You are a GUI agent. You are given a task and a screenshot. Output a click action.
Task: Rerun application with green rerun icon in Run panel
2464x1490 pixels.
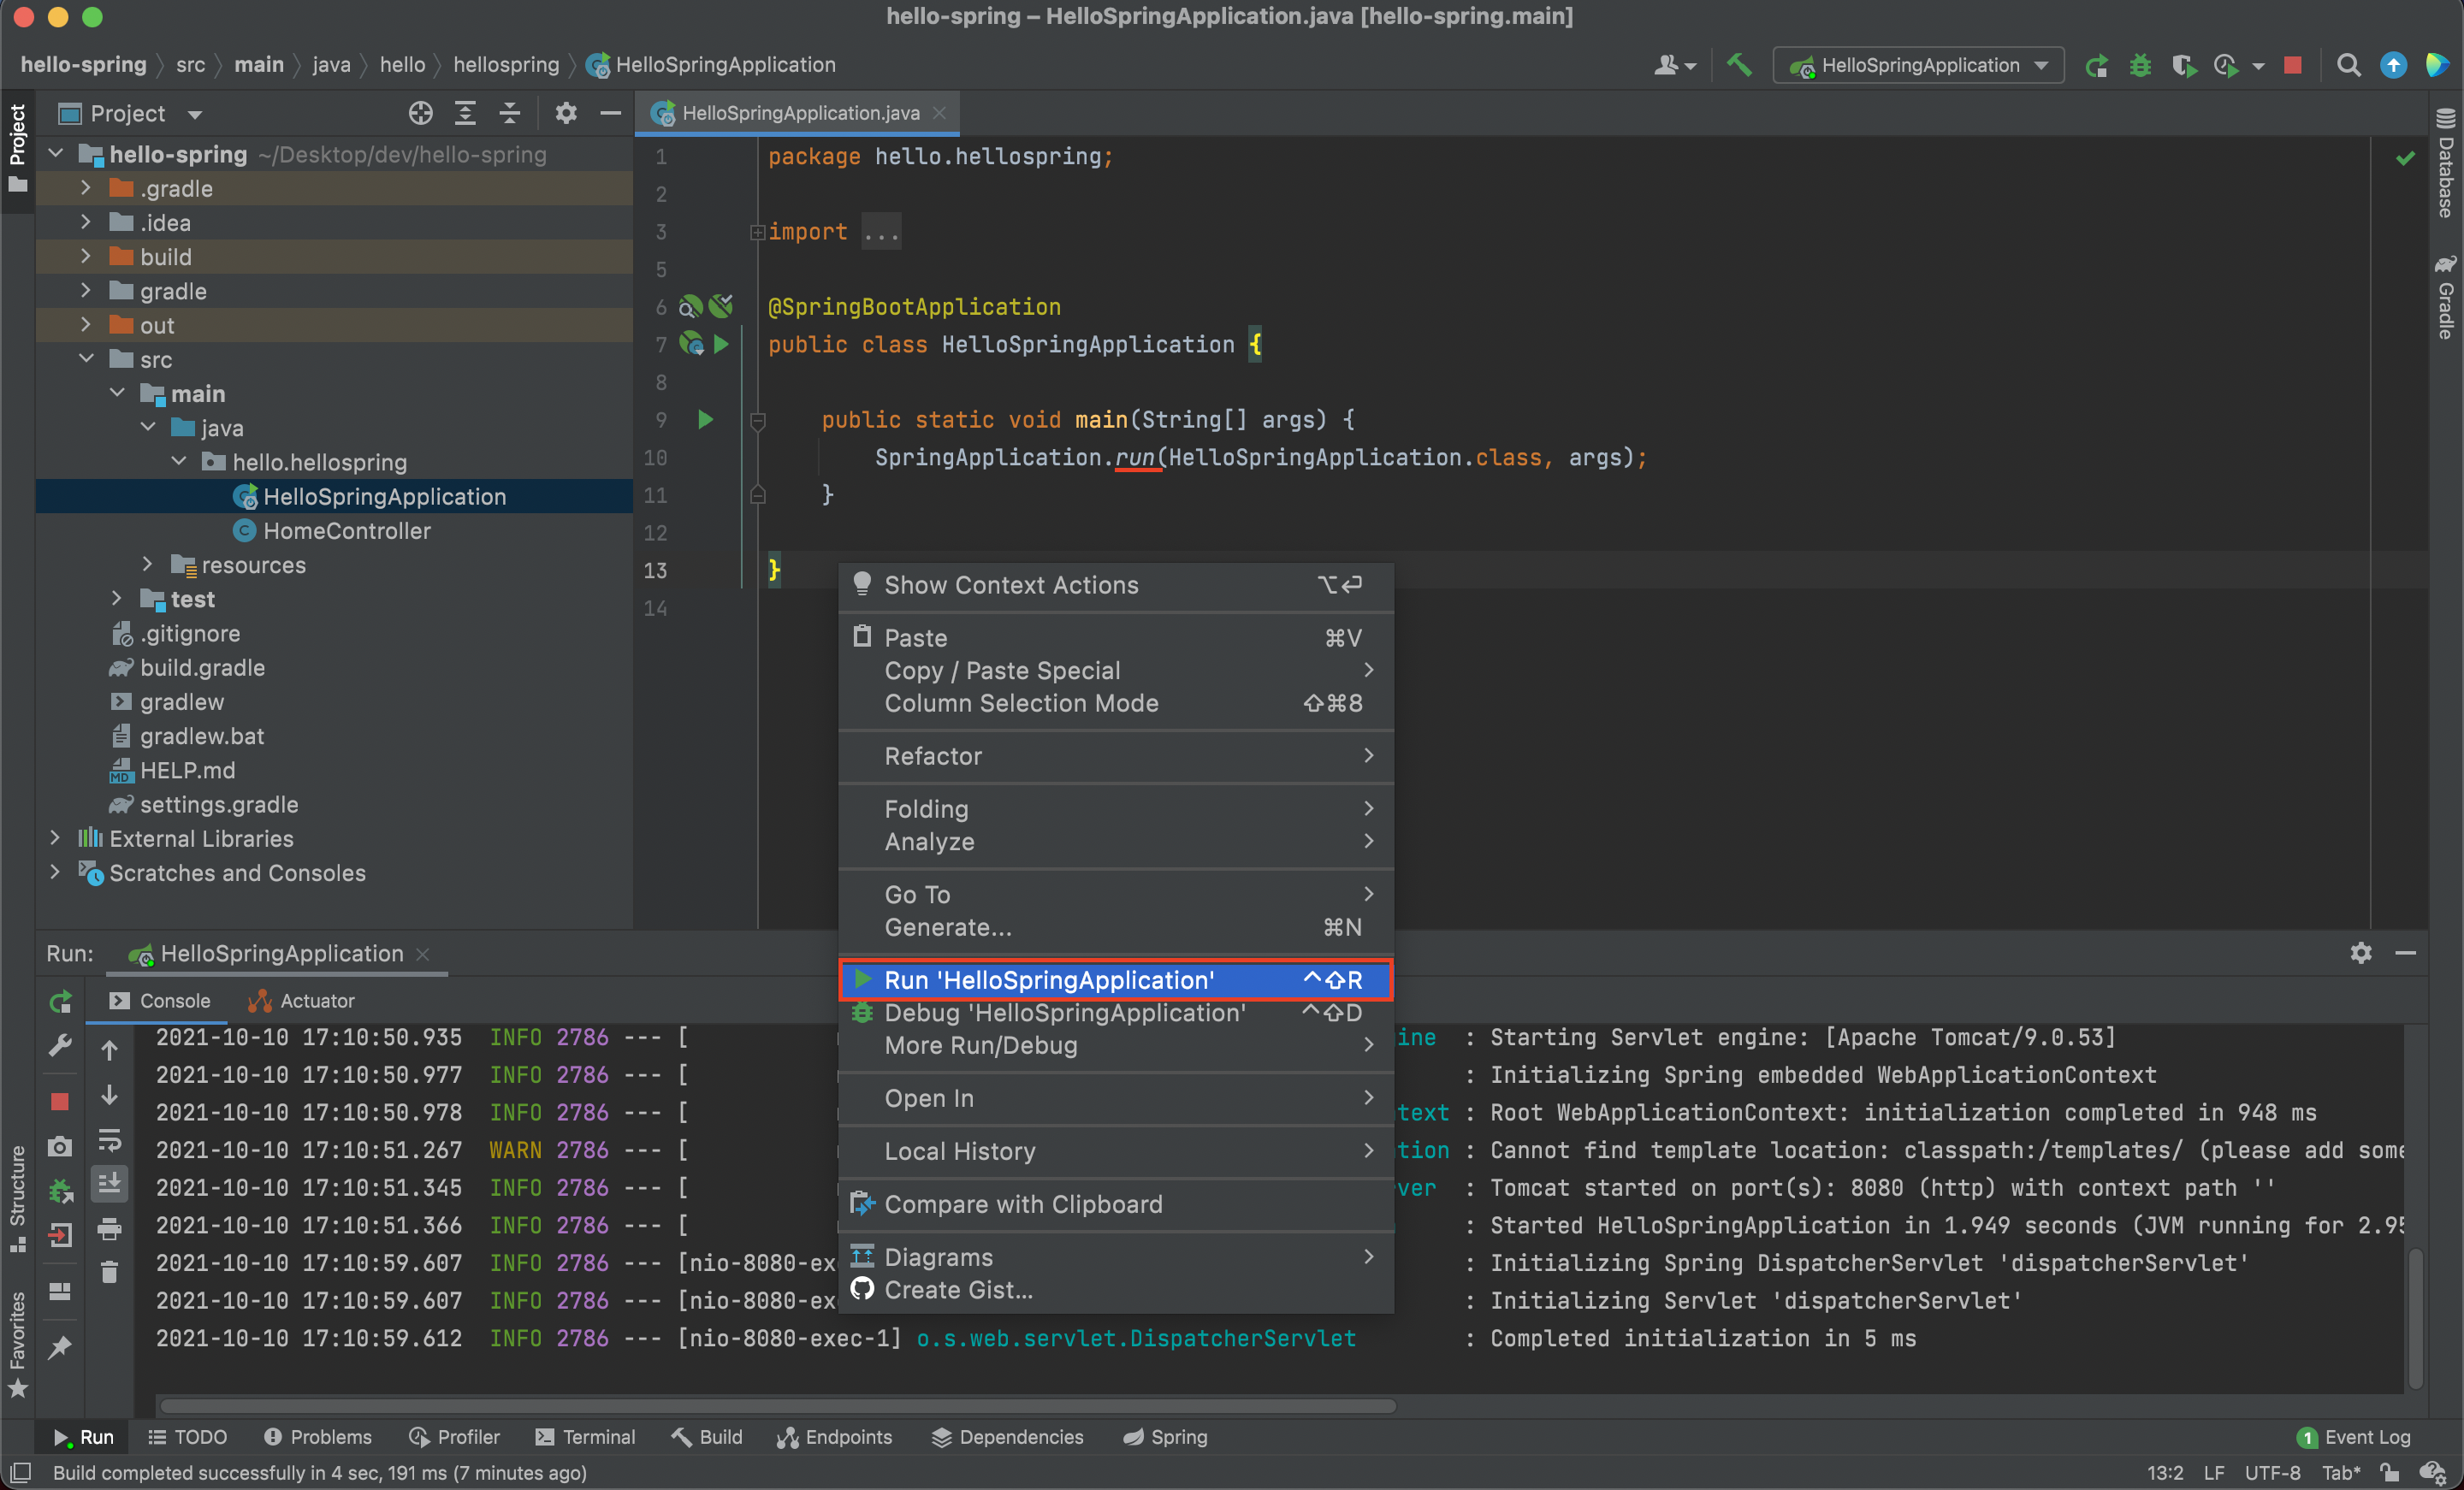60,1001
